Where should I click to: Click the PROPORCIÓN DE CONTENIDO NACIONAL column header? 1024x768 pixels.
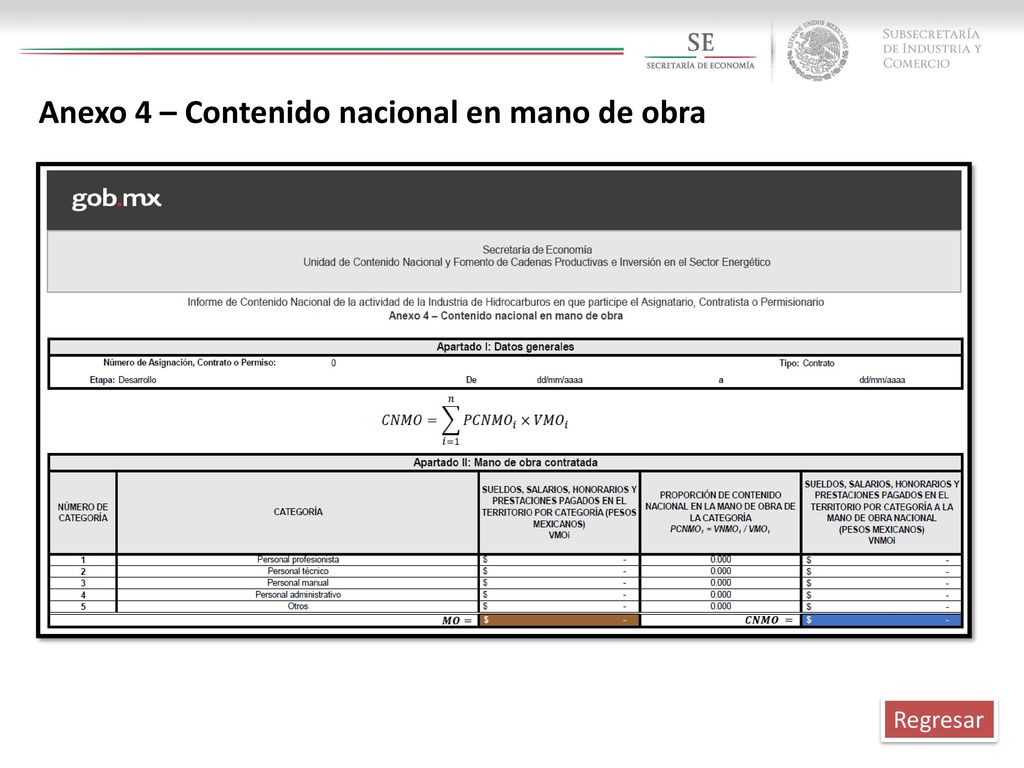720,513
